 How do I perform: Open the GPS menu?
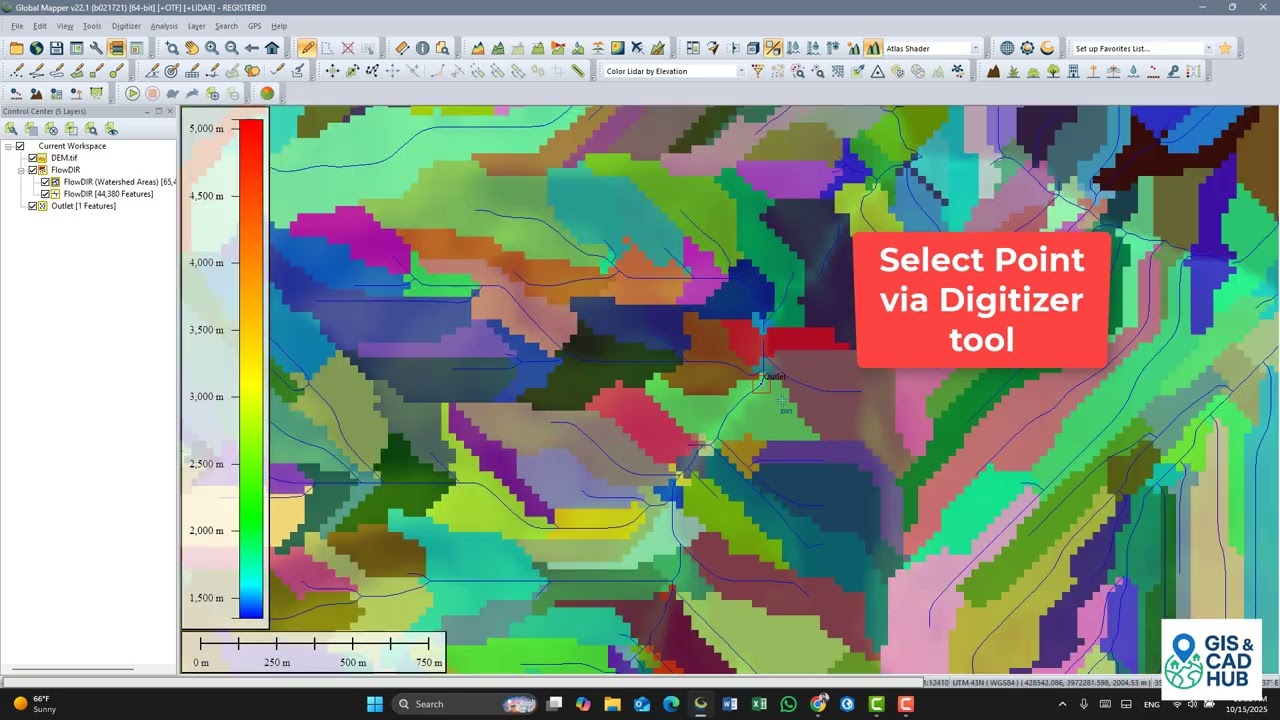[x=255, y=26]
